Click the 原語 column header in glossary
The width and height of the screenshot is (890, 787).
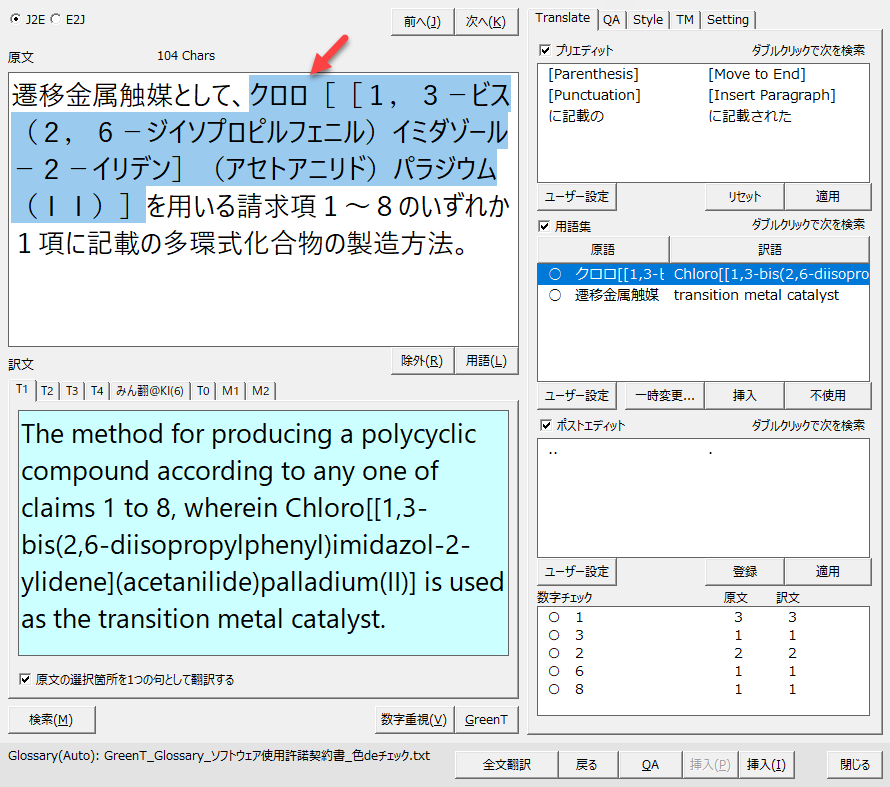point(603,249)
